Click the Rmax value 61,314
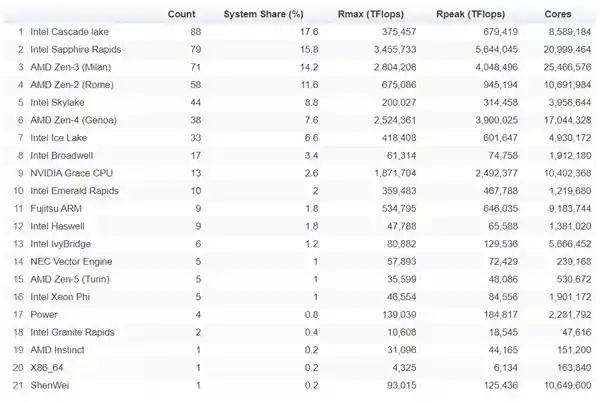This screenshot has height=402, width=600. 401,155
